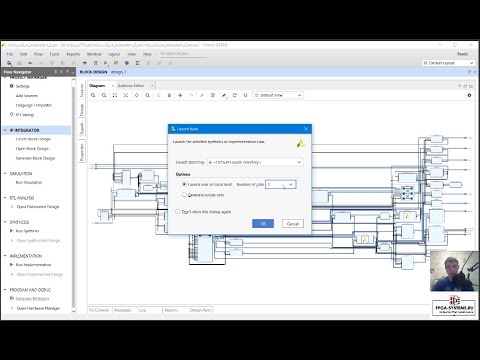Click the Add IP plus icon
Image resolution: width=480 pixels, height=360 pixels.
(x=180, y=95)
